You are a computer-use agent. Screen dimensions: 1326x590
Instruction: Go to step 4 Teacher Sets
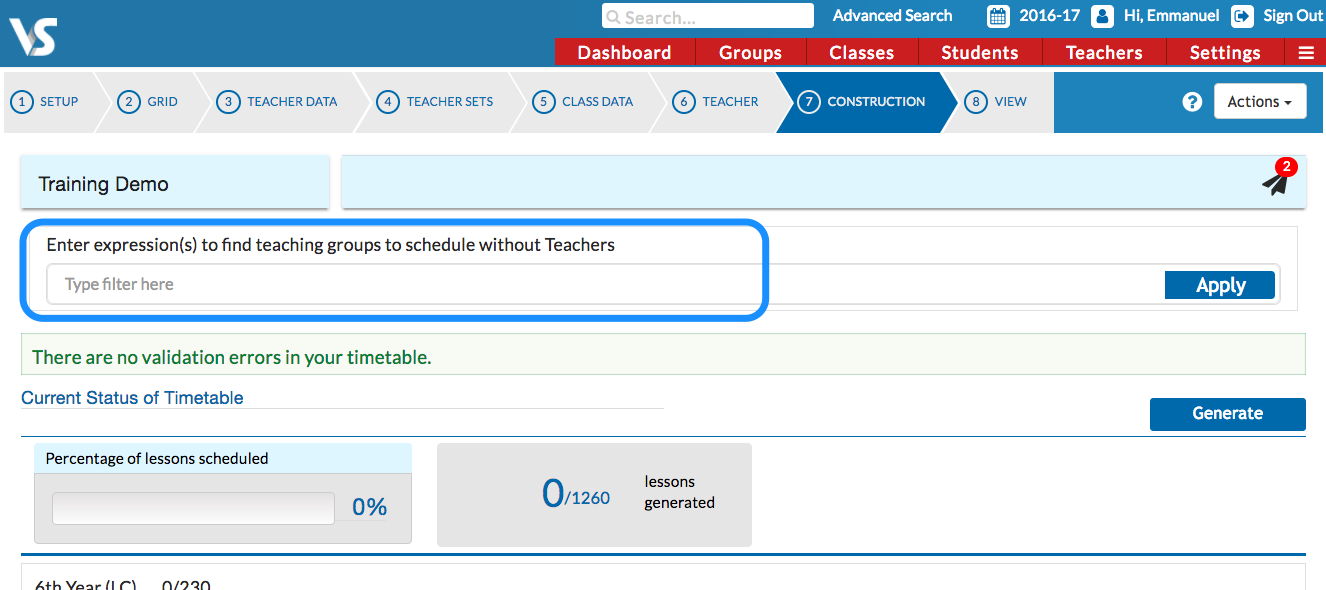point(436,102)
